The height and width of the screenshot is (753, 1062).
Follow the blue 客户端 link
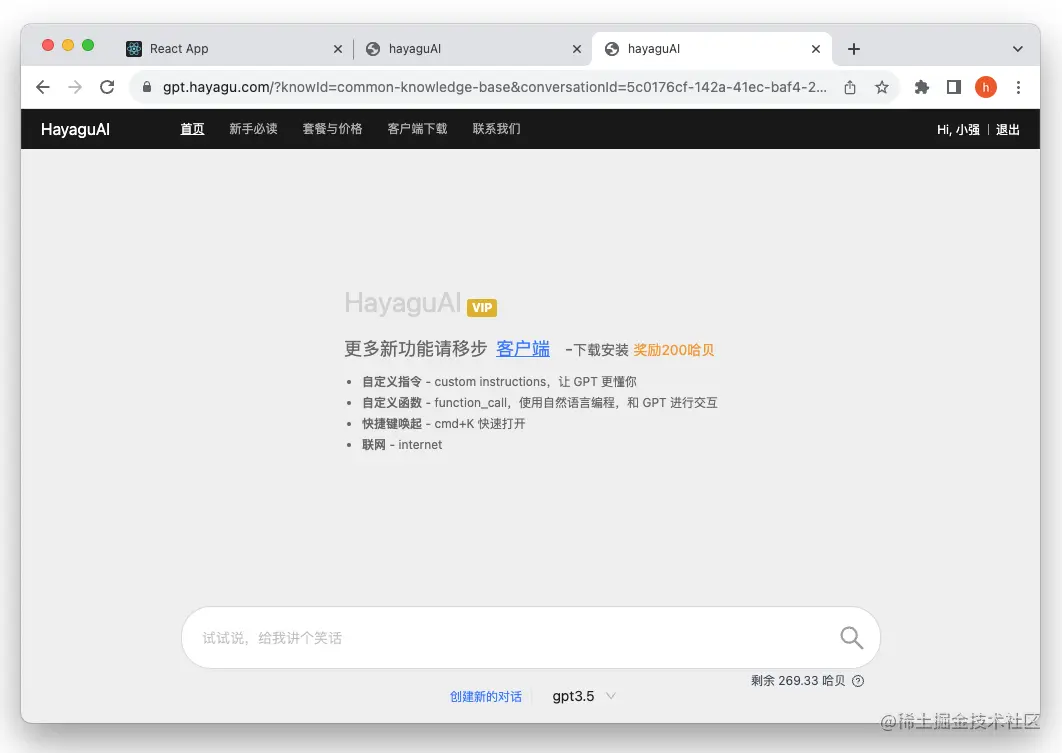pyautogui.click(x=523, y=349)
